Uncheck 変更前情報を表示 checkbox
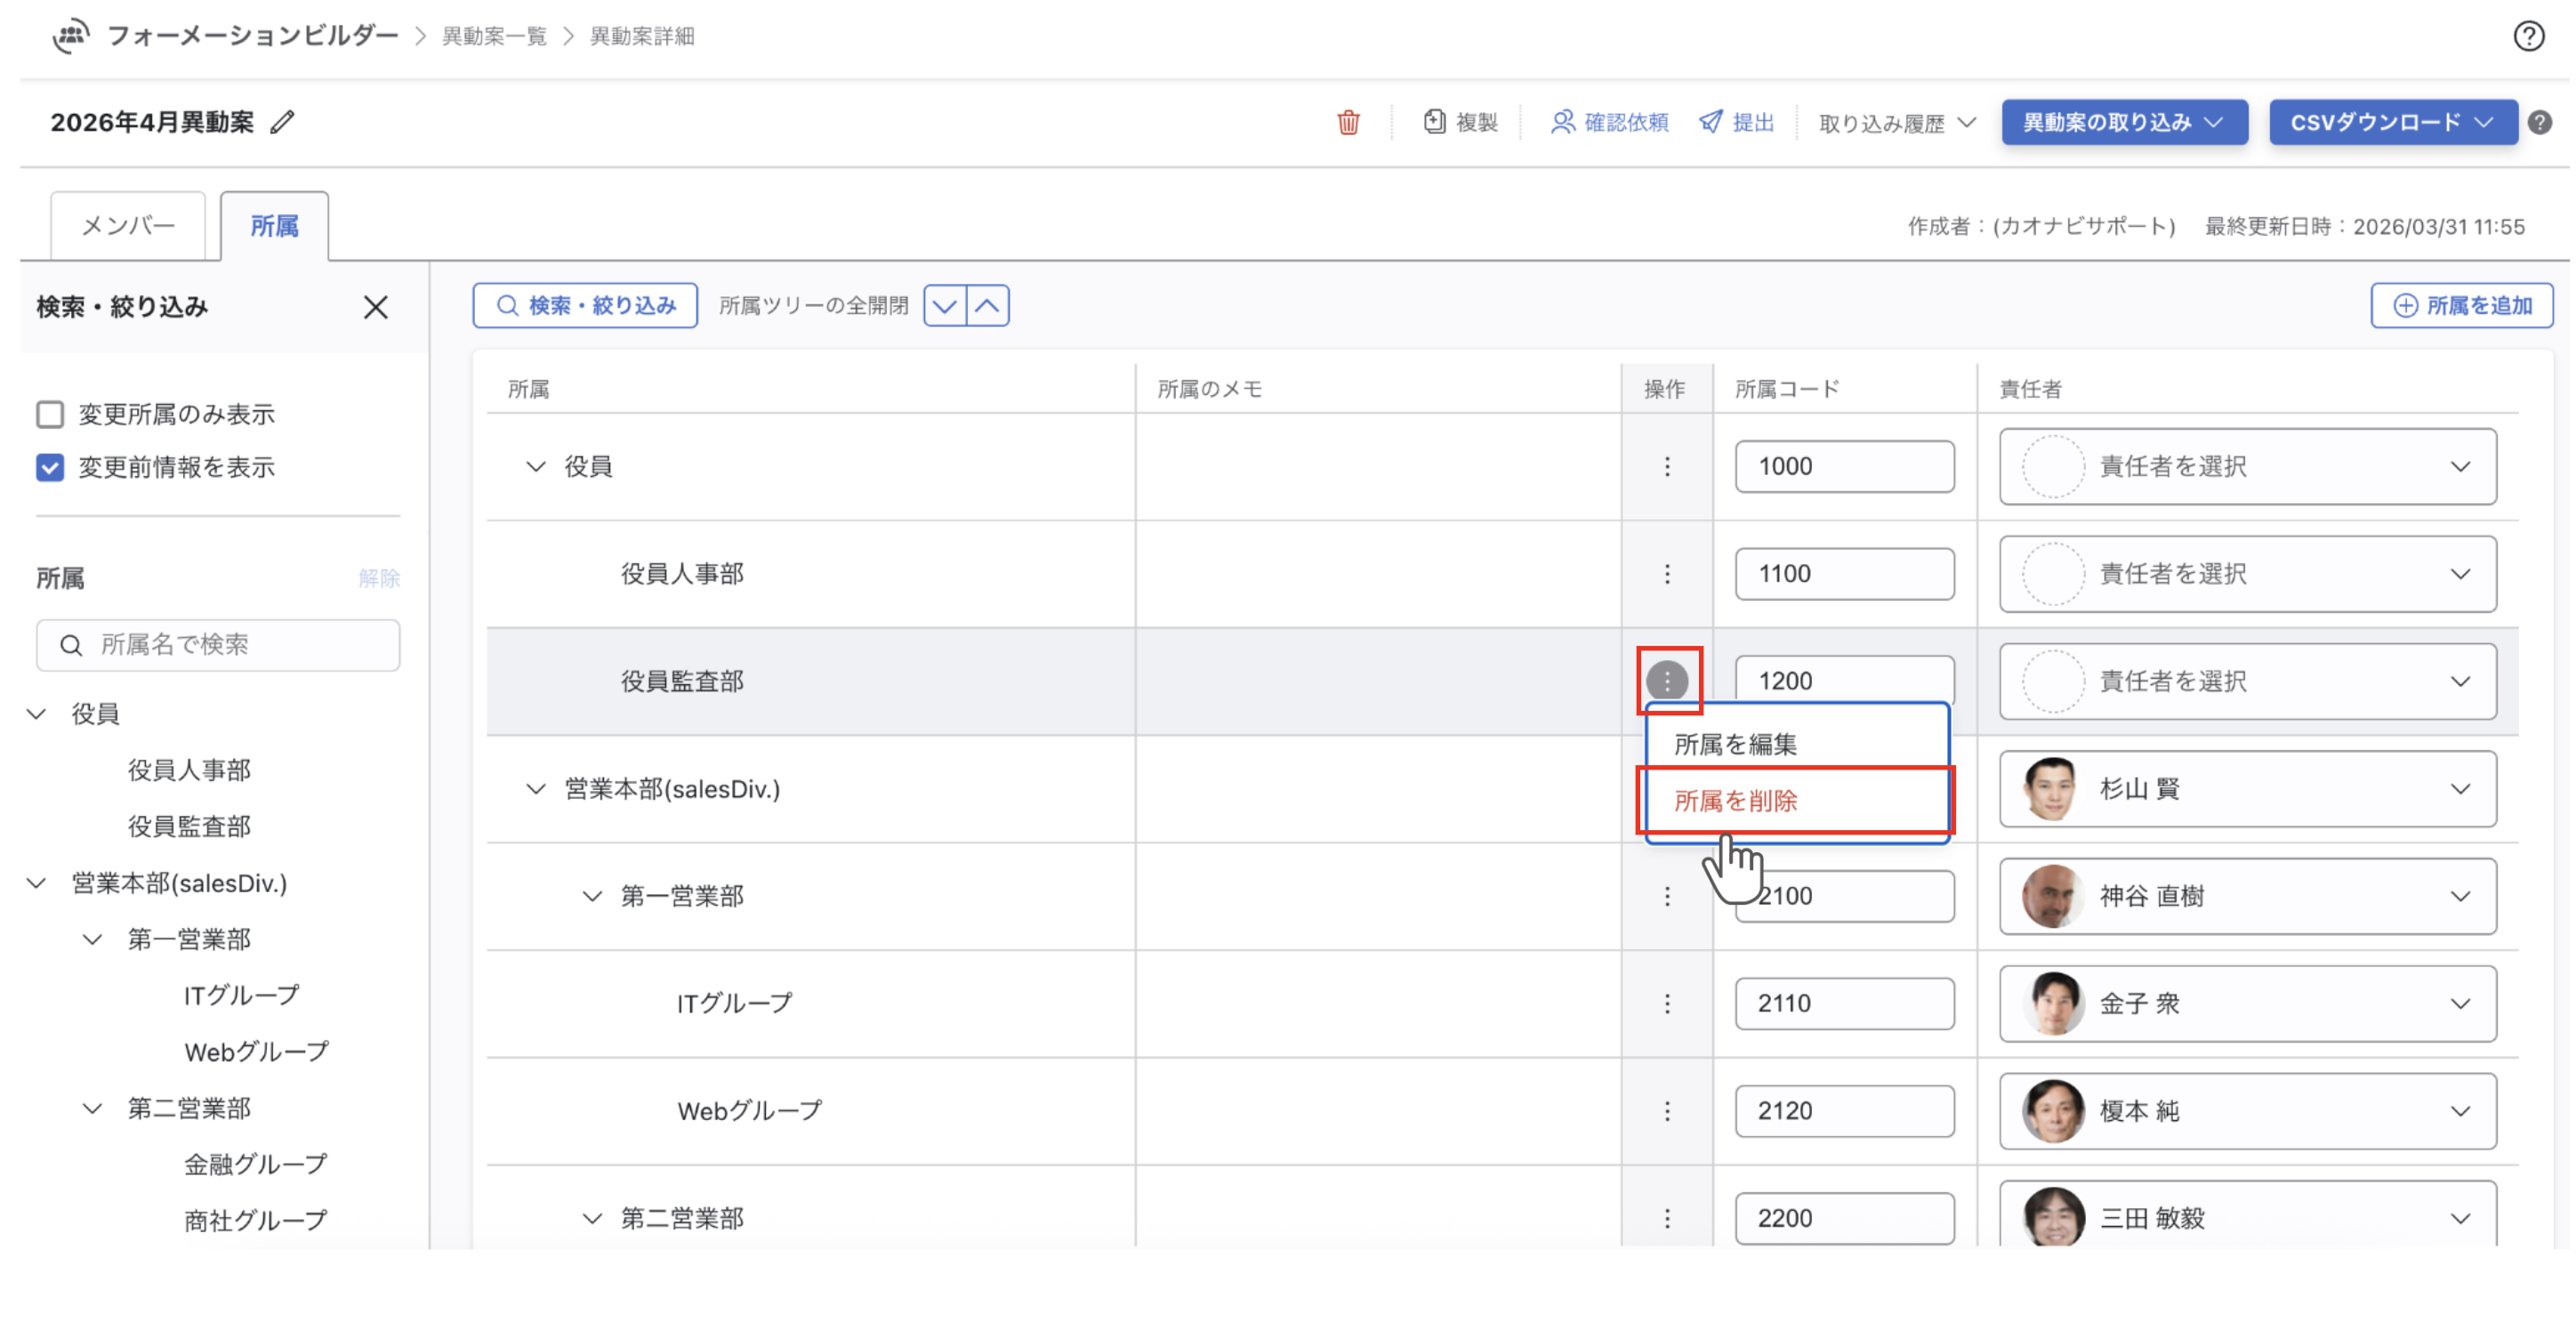 click(x=50, y=467)
